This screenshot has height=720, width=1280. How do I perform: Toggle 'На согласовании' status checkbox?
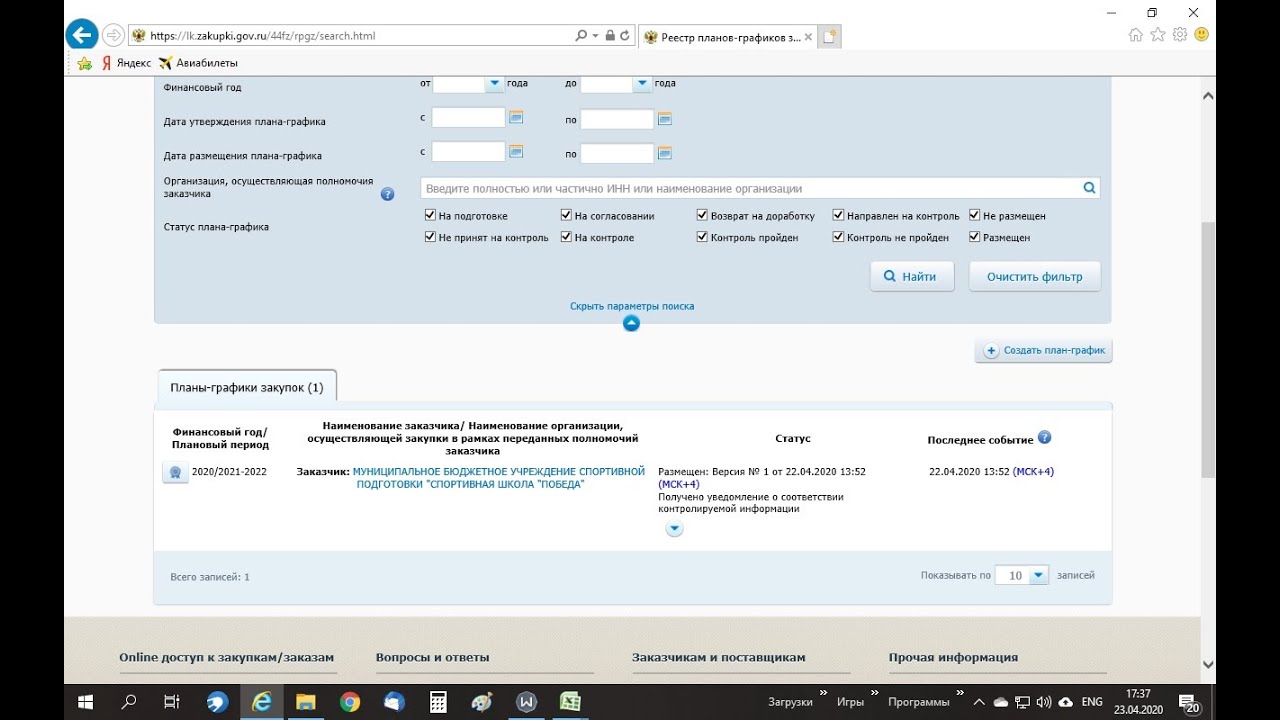tap(566, 215)
